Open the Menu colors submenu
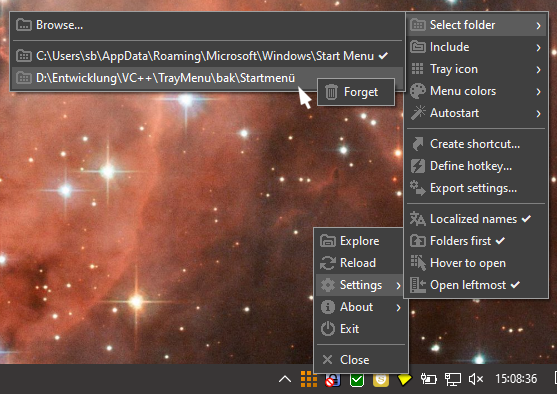 pyautogui.click(x=476, y=91)
